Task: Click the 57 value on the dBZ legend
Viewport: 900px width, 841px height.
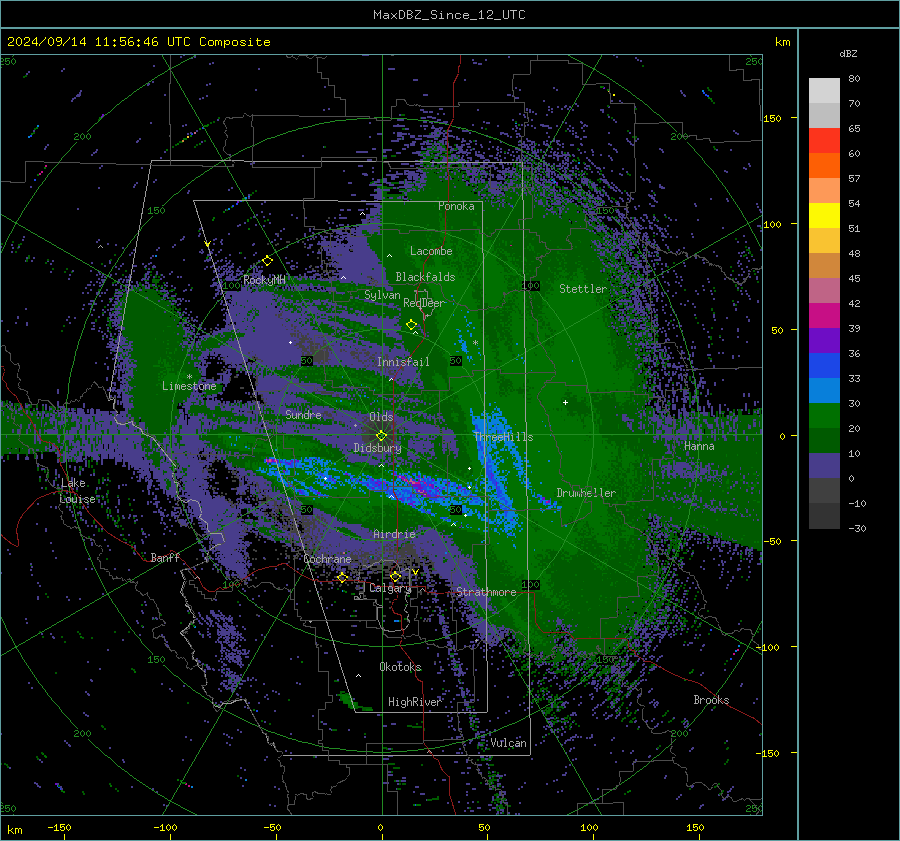Action: pyautogui.click(x=854, y=179)
